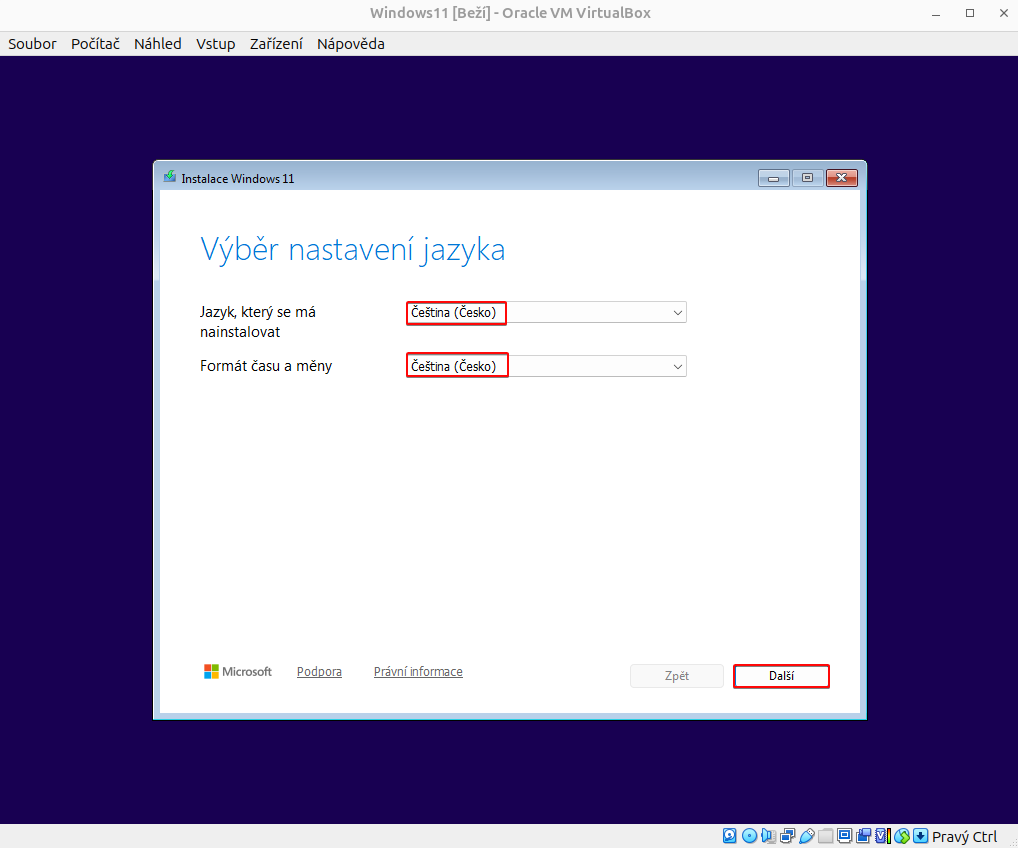1018x848 pixels.
Task: Click the network adapters status icon
Action: [x=786, y=836]
